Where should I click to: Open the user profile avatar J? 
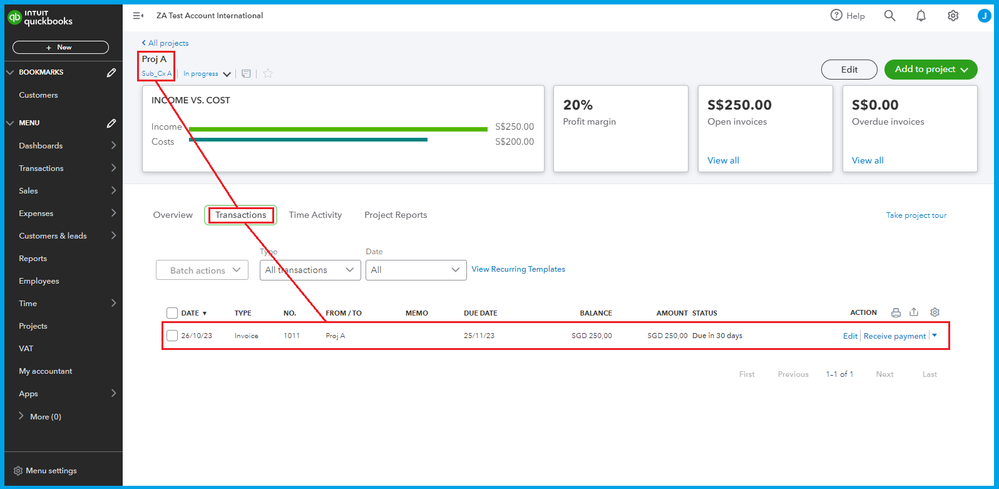pos(984,16)
